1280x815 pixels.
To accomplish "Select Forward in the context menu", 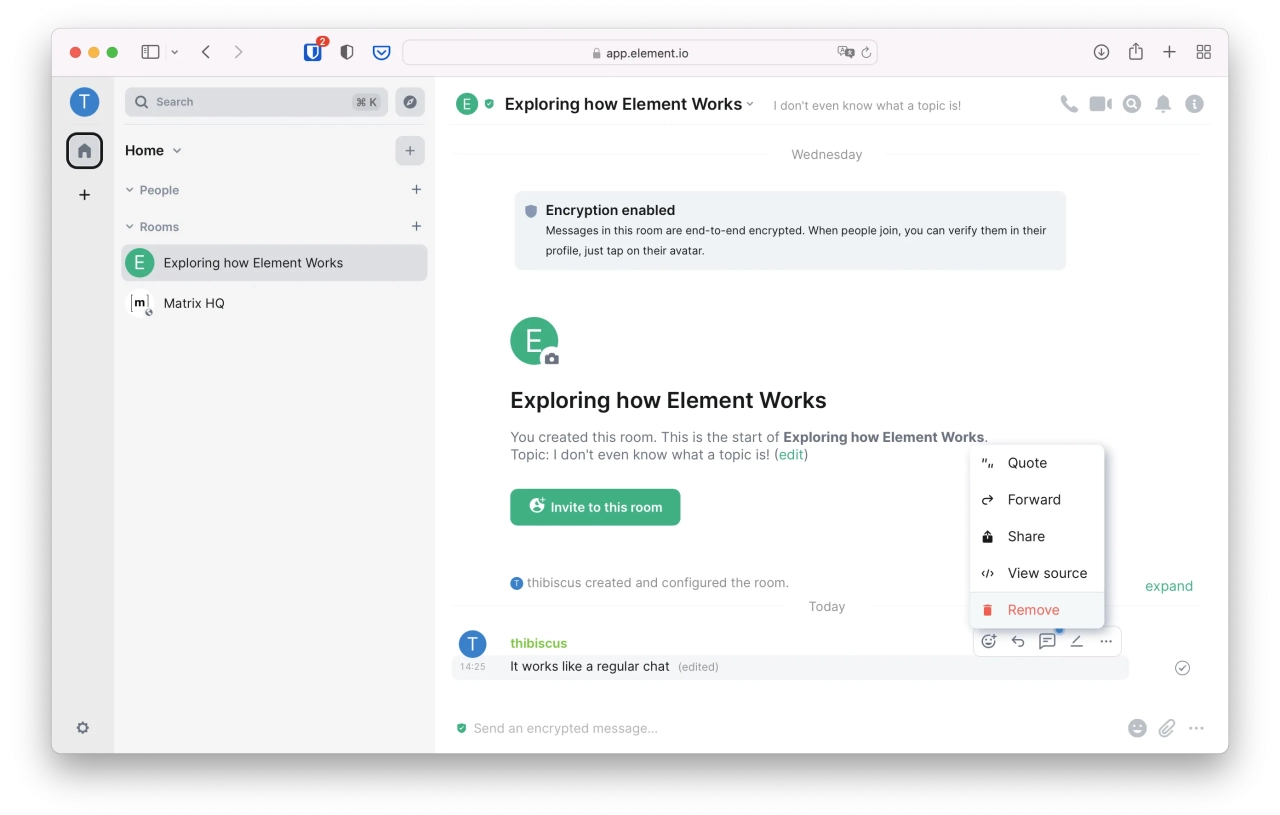I will point(1034,500).
